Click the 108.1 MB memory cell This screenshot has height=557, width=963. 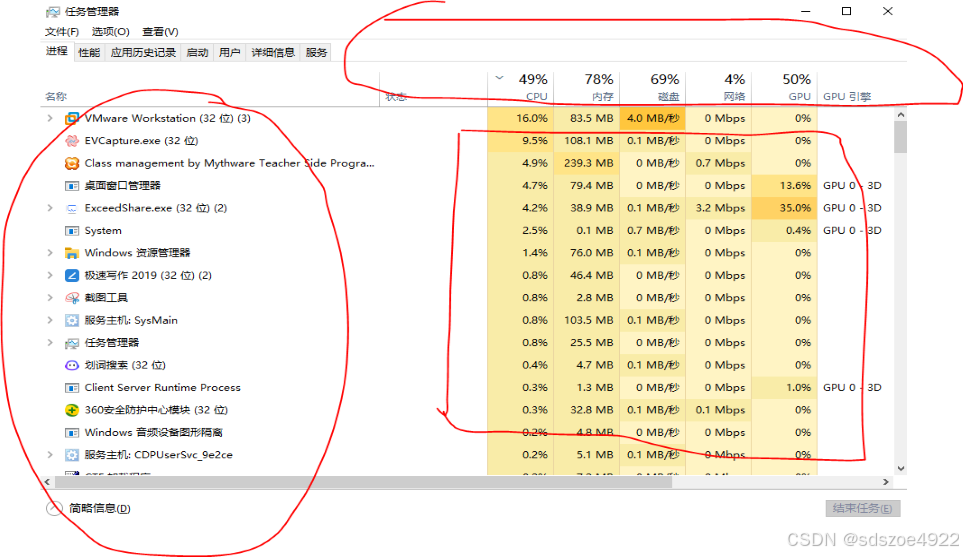point(587,141)
